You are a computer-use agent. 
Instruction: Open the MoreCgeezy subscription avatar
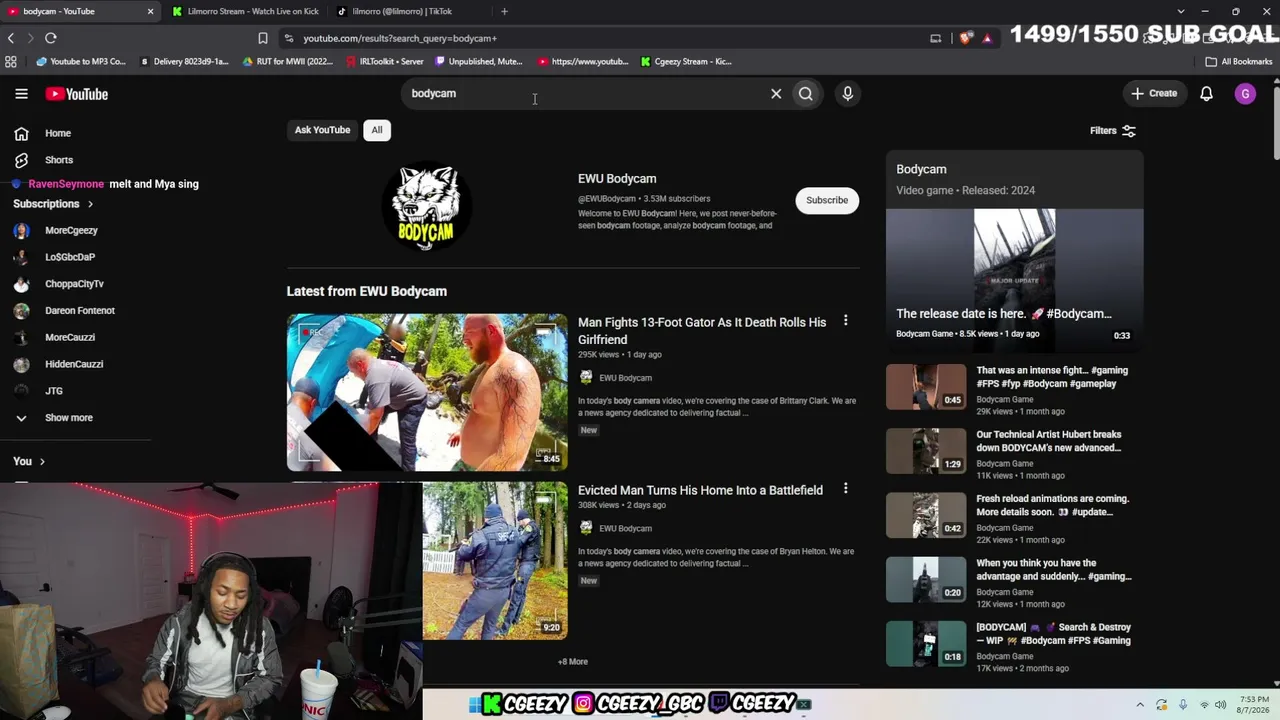tap(21, 230)
